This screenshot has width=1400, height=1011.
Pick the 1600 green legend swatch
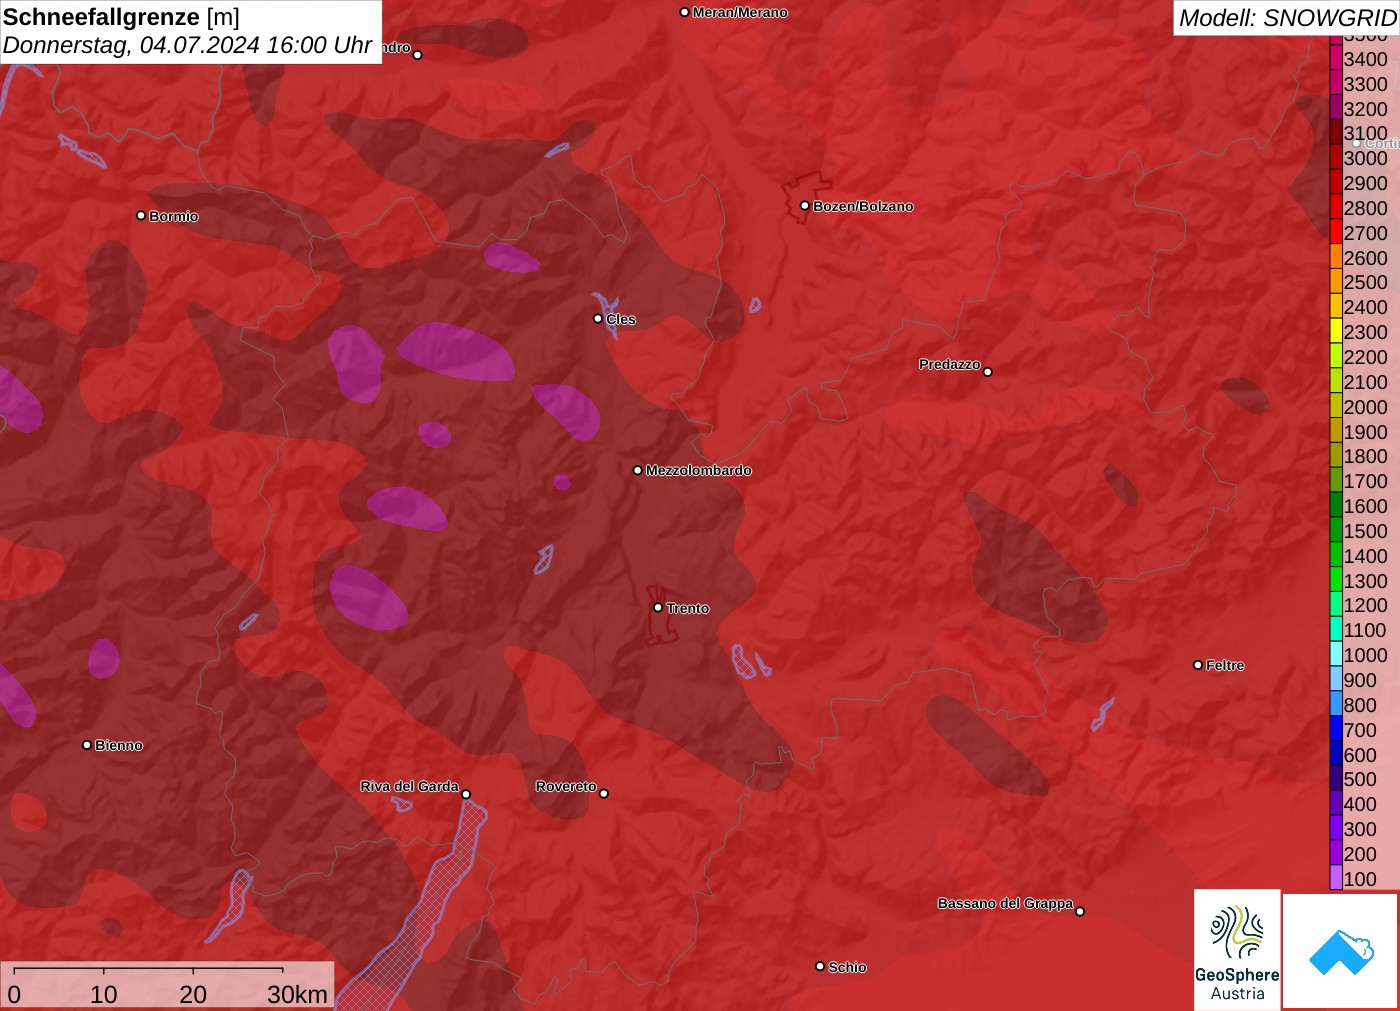pos(1336,506)
